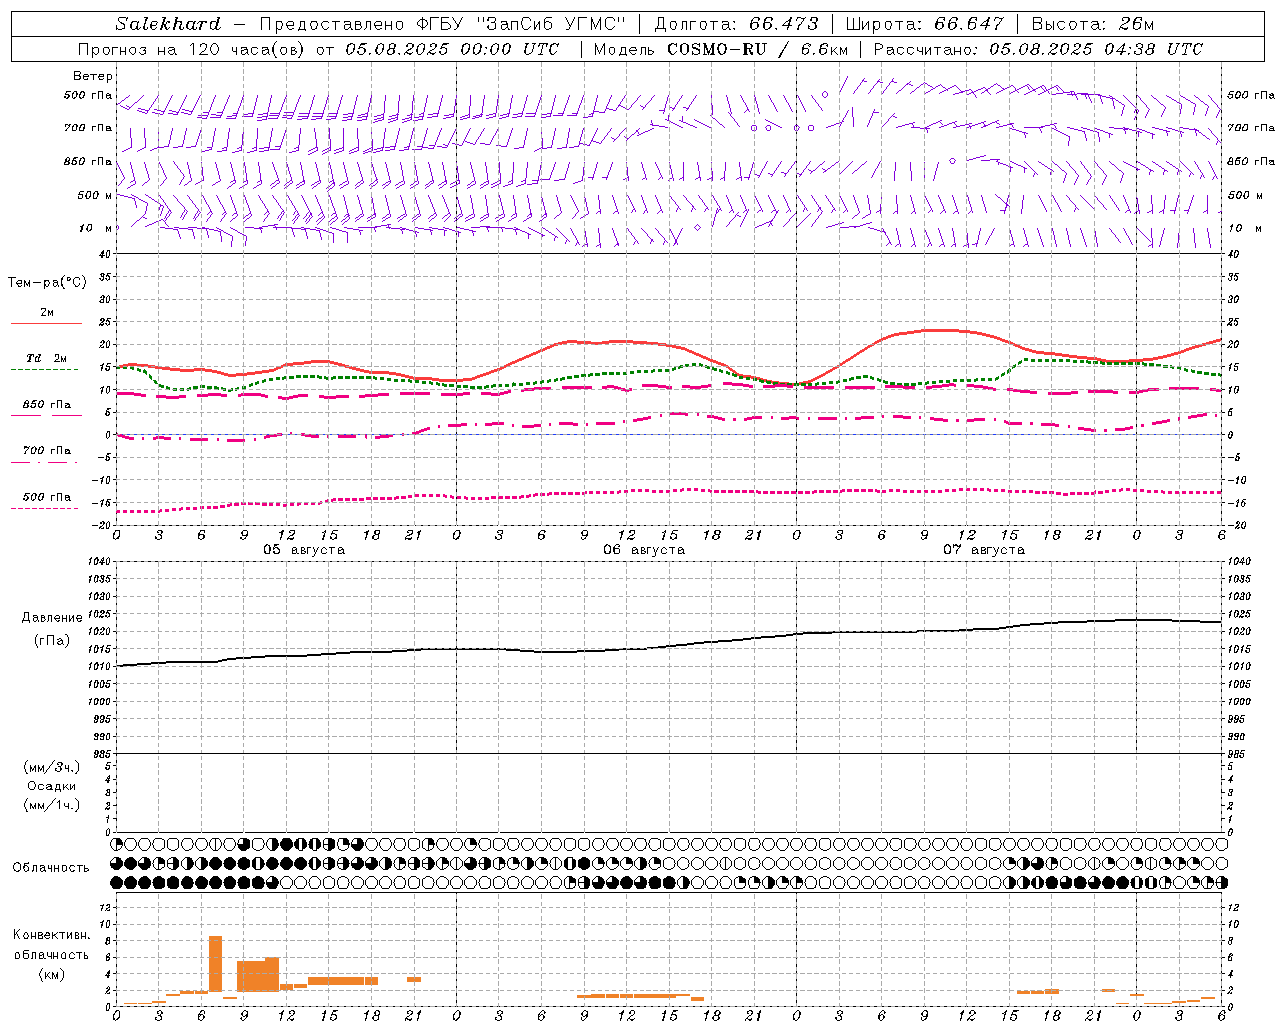Click the "(мм/3ч.)" precipitation unit label
Viewport: 1280px width, 1024px height.
click(x=52, y=767)
